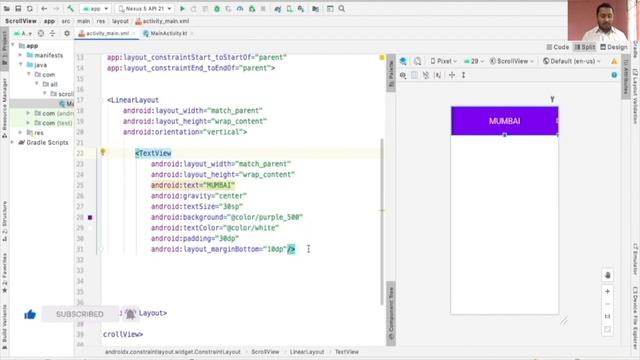This screenshot has height=360, width=640.
Task: Open the Nexus 5 API 21 device dropdown
Action: point(145,9)
